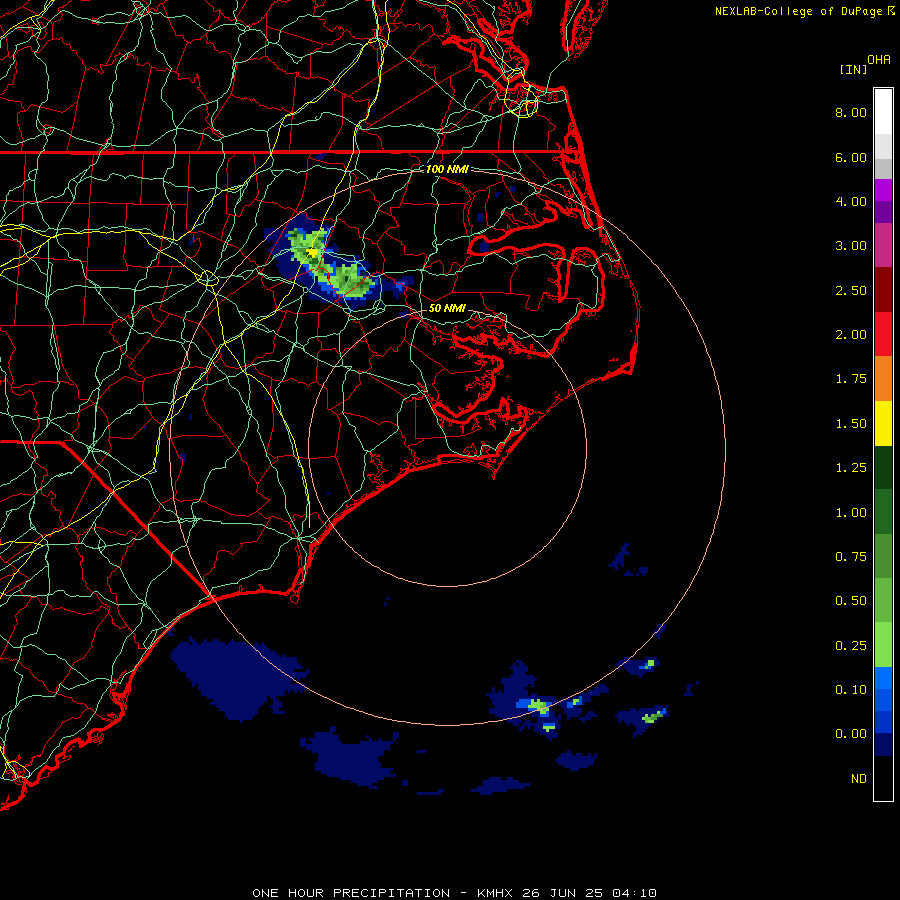The image size is (900, 900).
Task: Click the 2.50 legend value
Action: point(851,290)
